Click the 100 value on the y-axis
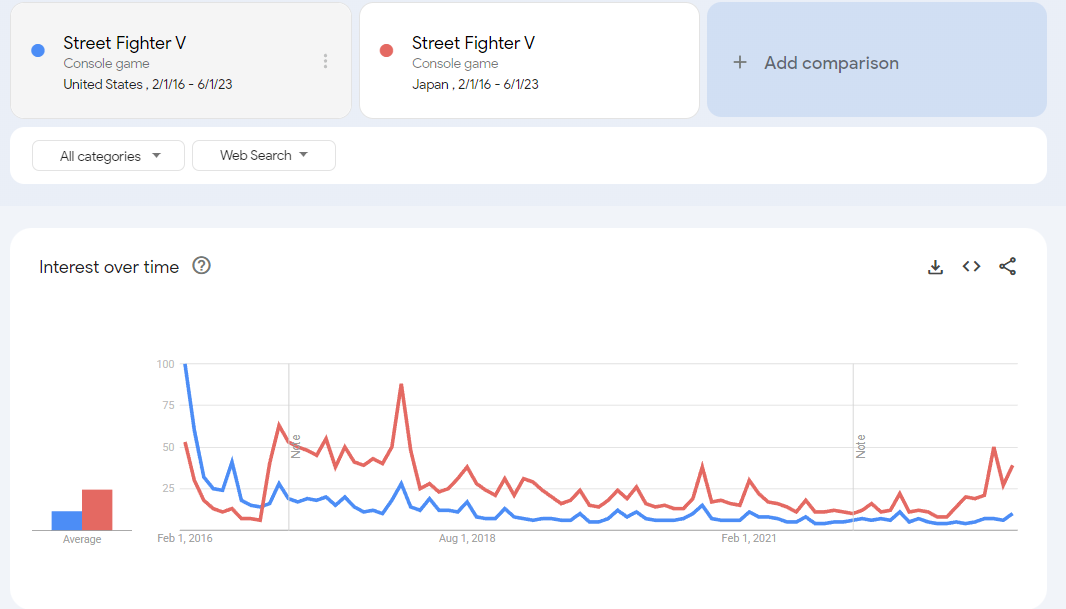This screenshot has width=1066, height=609. pyautogui.click(x=165, y=364)
